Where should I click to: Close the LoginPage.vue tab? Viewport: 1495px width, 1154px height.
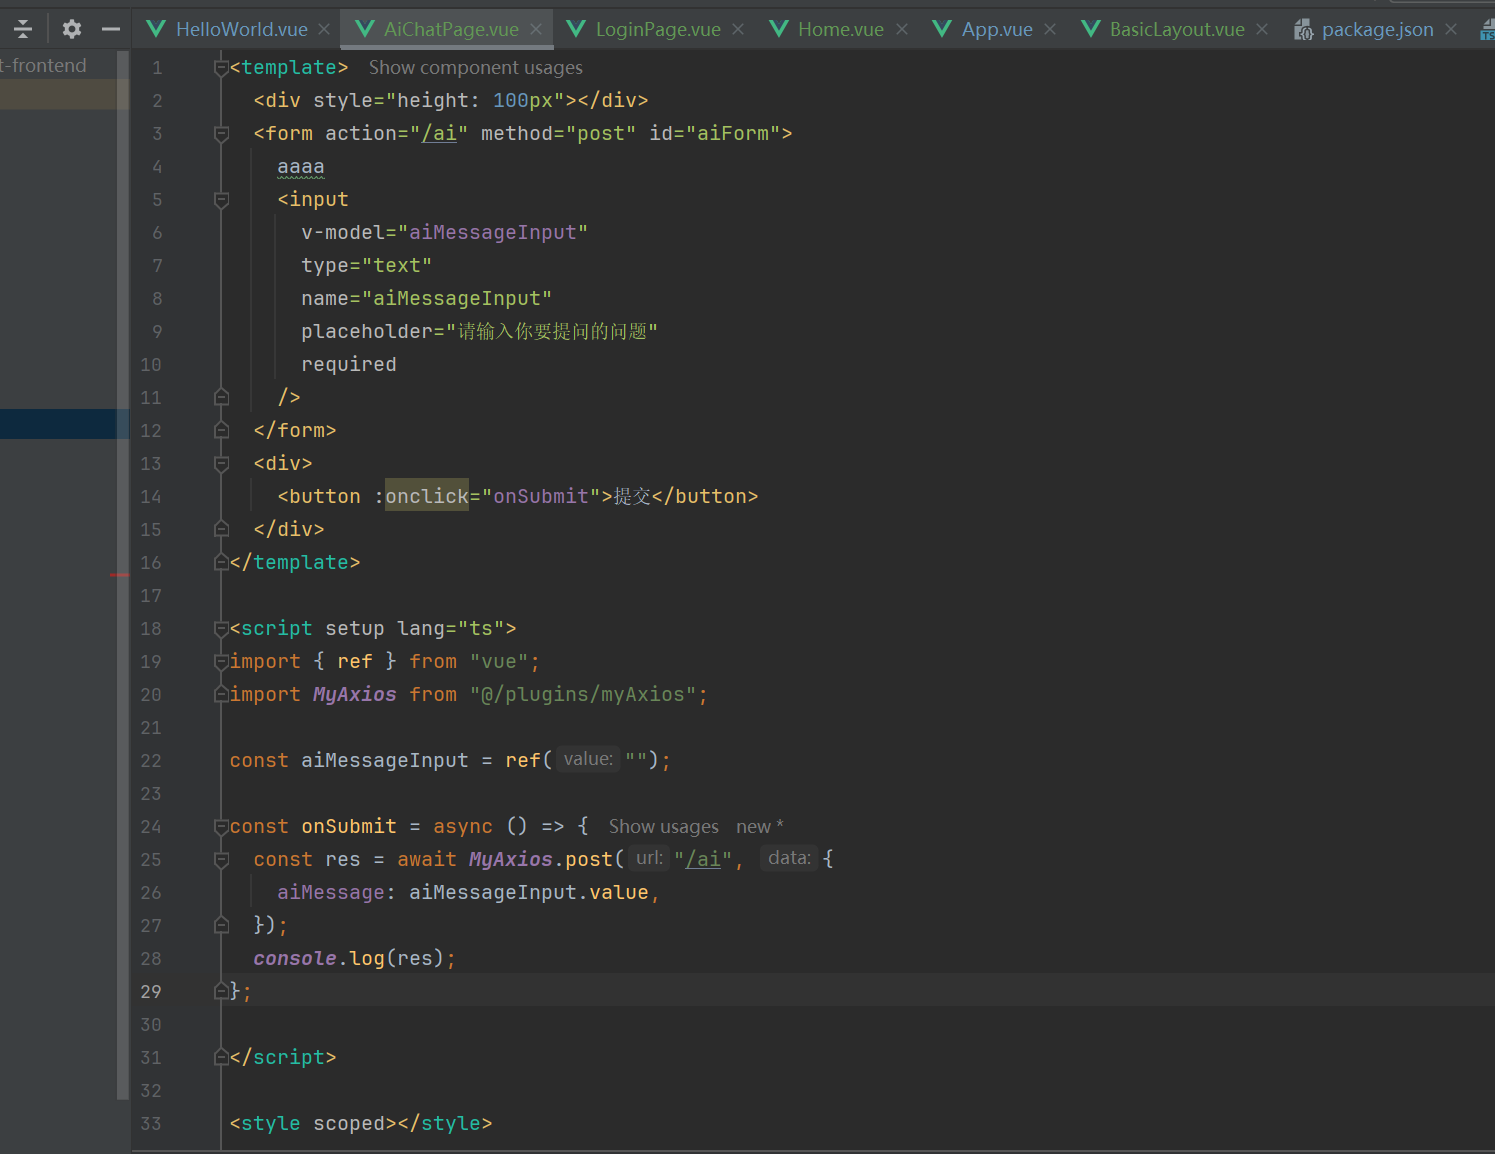[738, 29]
